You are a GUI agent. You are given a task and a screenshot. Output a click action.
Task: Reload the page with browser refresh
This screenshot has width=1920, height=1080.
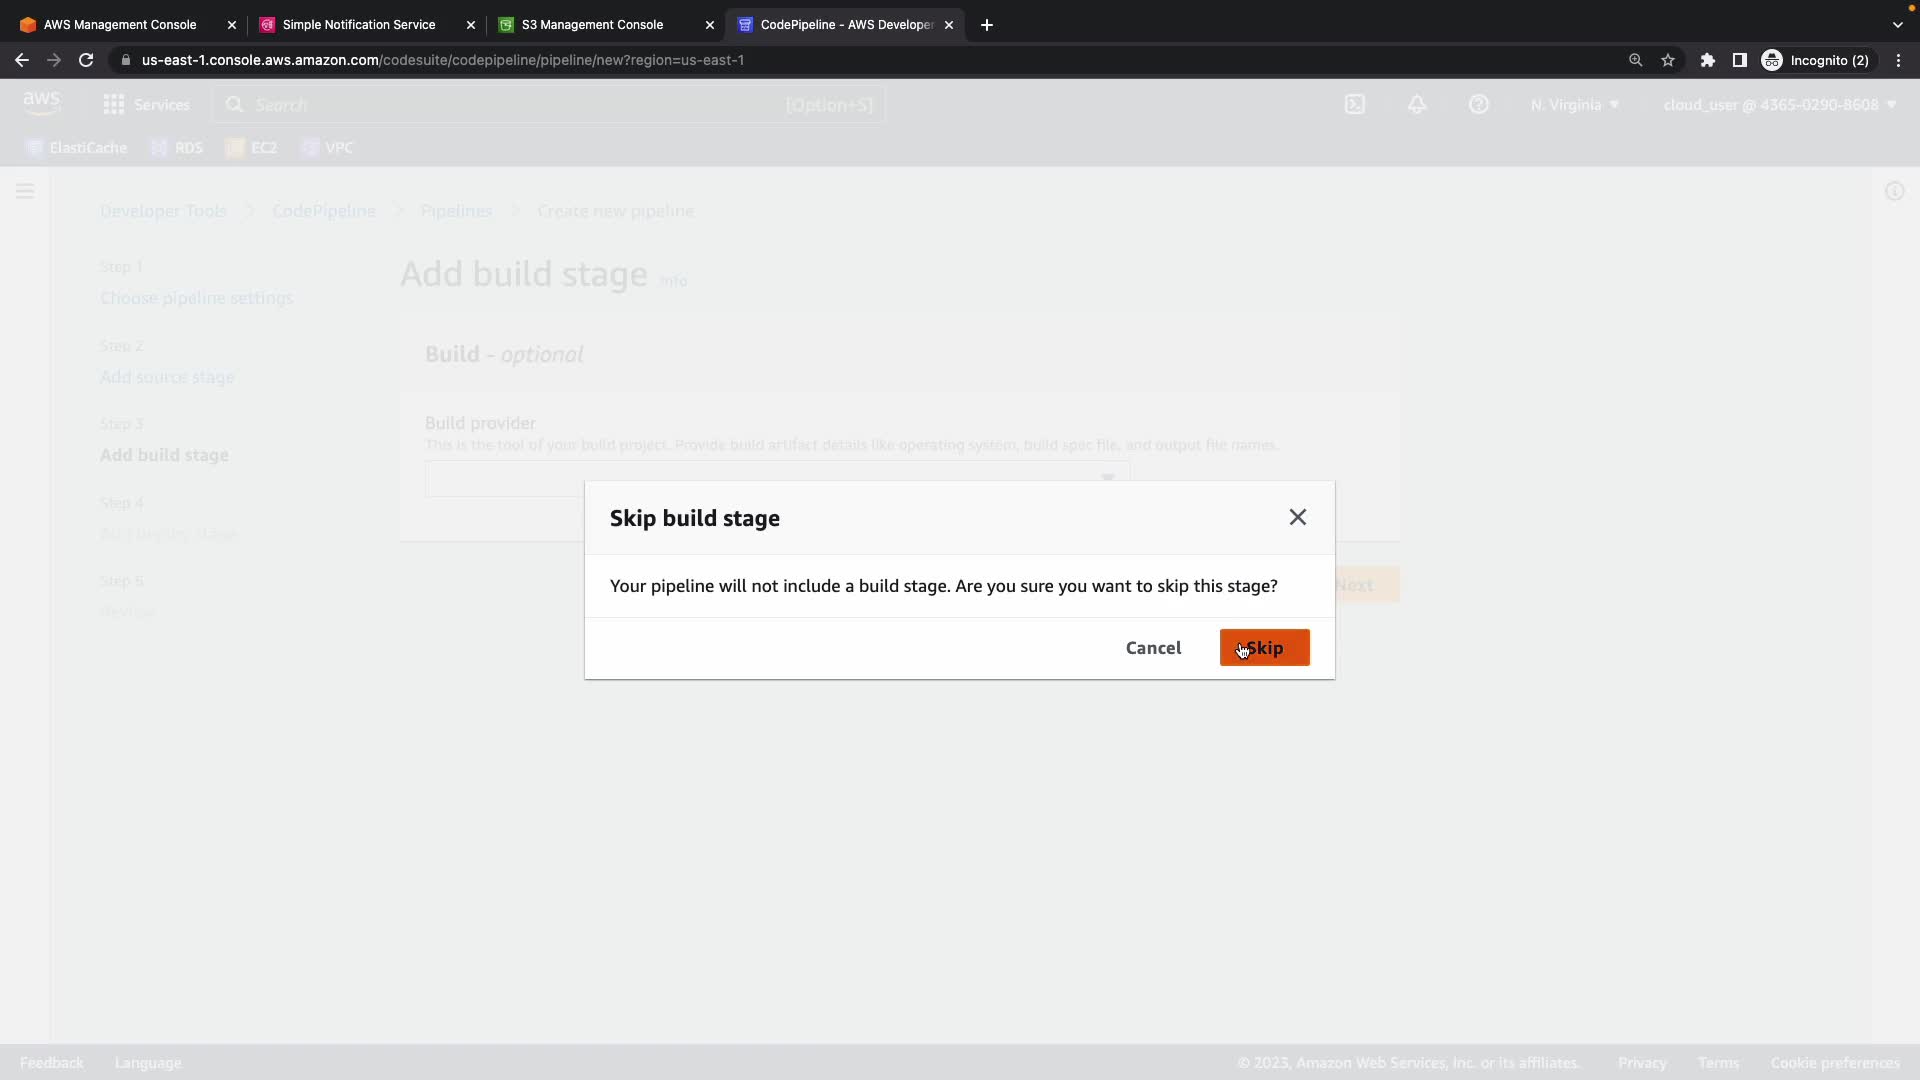[x=86, y=60]
